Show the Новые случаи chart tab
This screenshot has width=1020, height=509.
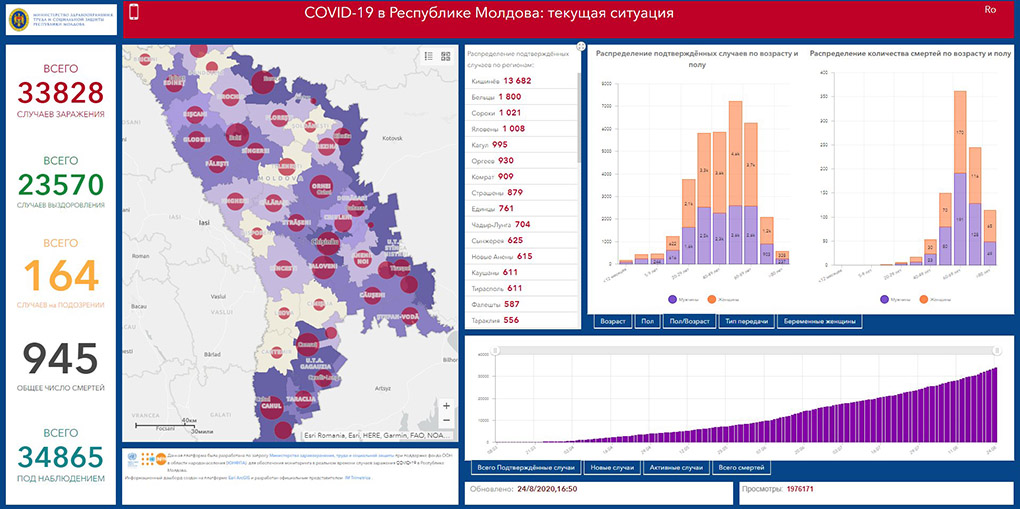[613, 468]
